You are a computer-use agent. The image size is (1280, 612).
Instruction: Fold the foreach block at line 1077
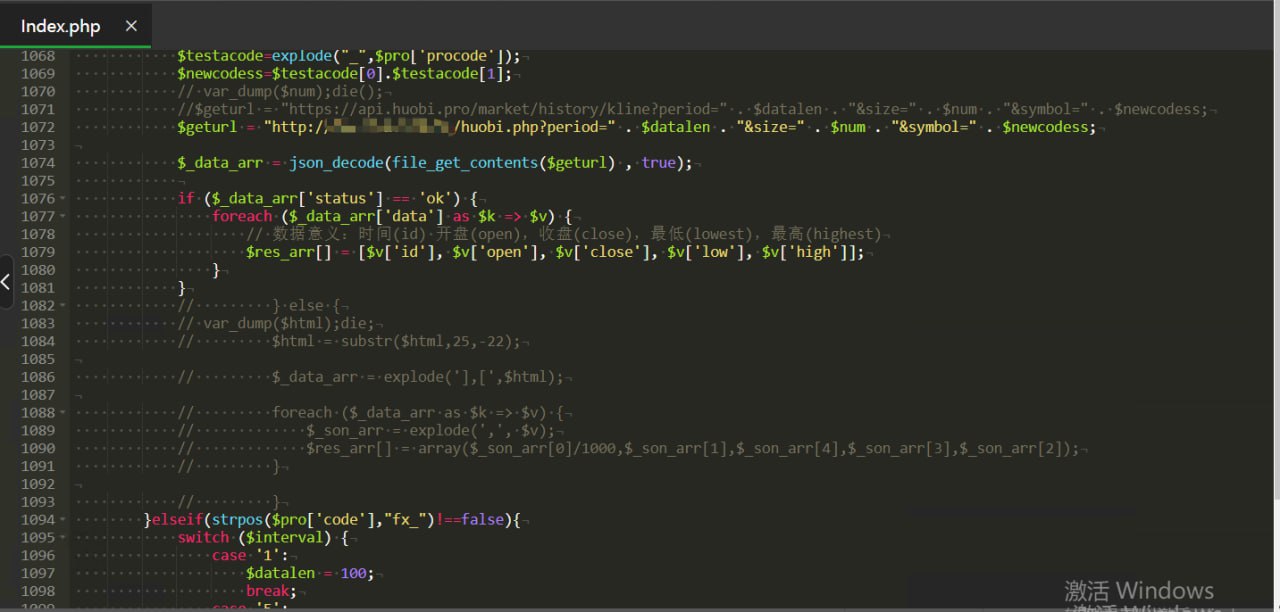tap(63, 216)
